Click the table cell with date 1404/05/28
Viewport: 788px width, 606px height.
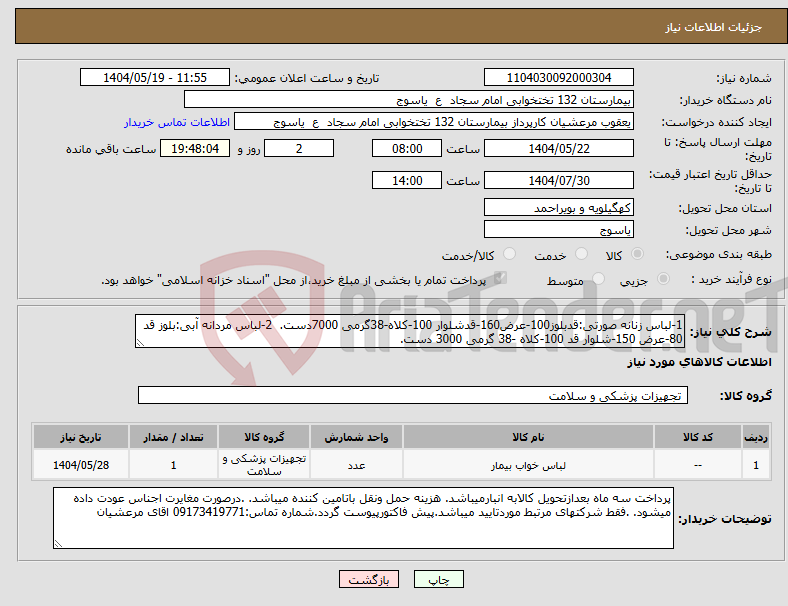click(81, 465)
